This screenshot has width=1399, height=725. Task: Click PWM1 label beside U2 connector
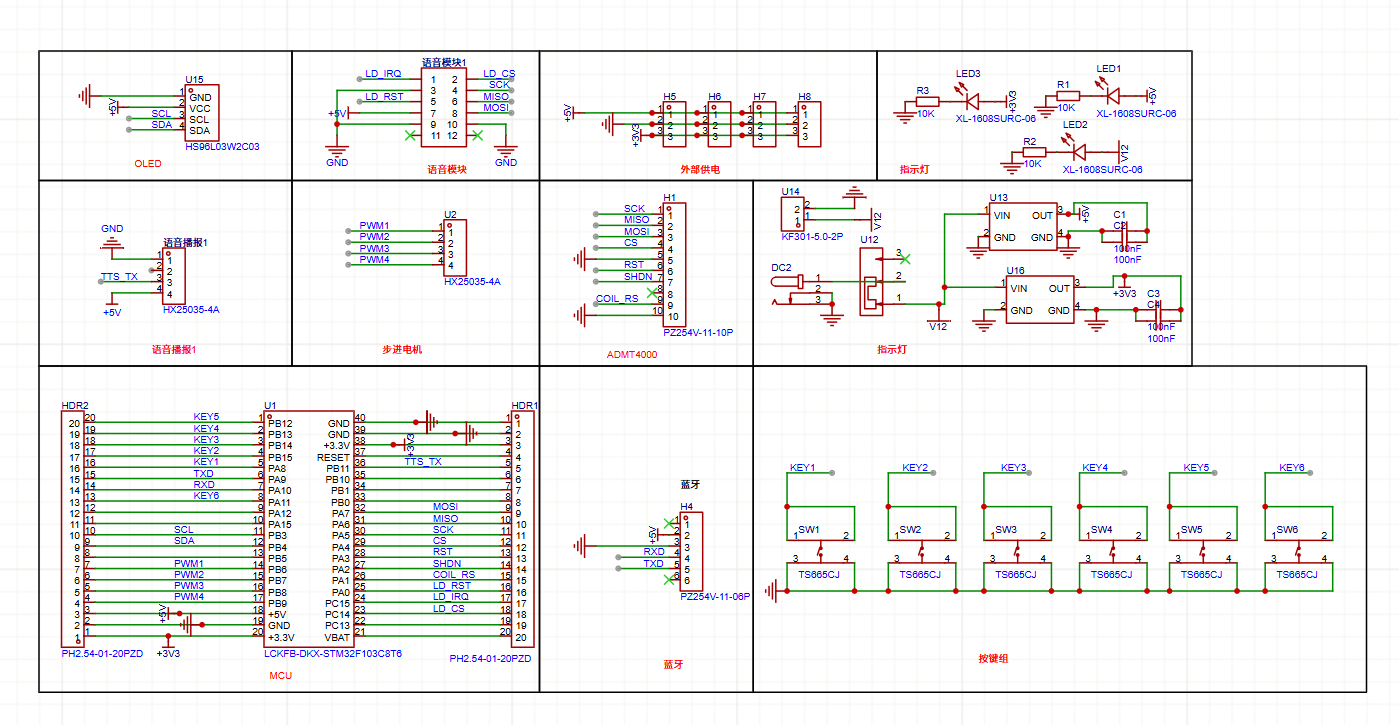375,226
